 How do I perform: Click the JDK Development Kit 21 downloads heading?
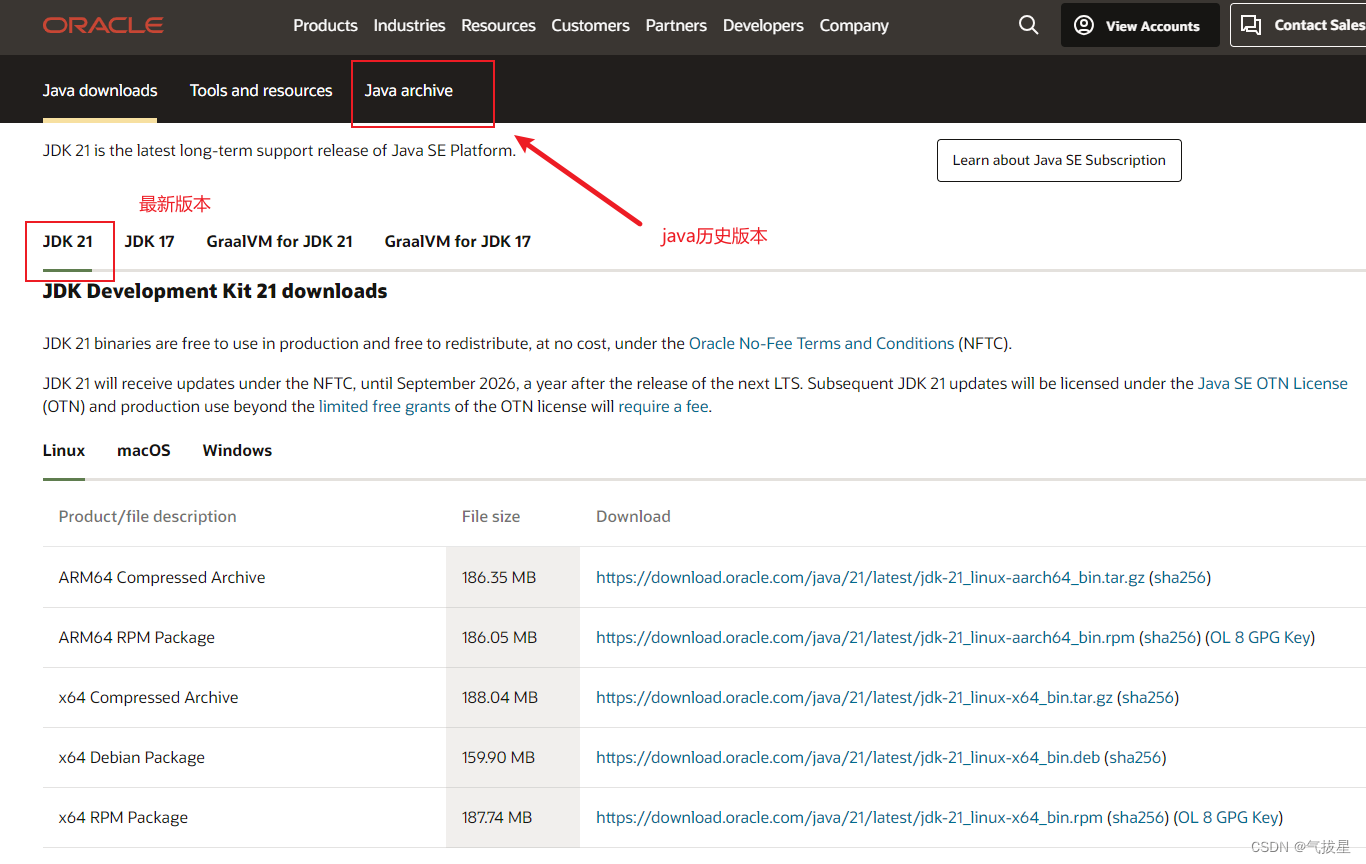tap(215, 291)
